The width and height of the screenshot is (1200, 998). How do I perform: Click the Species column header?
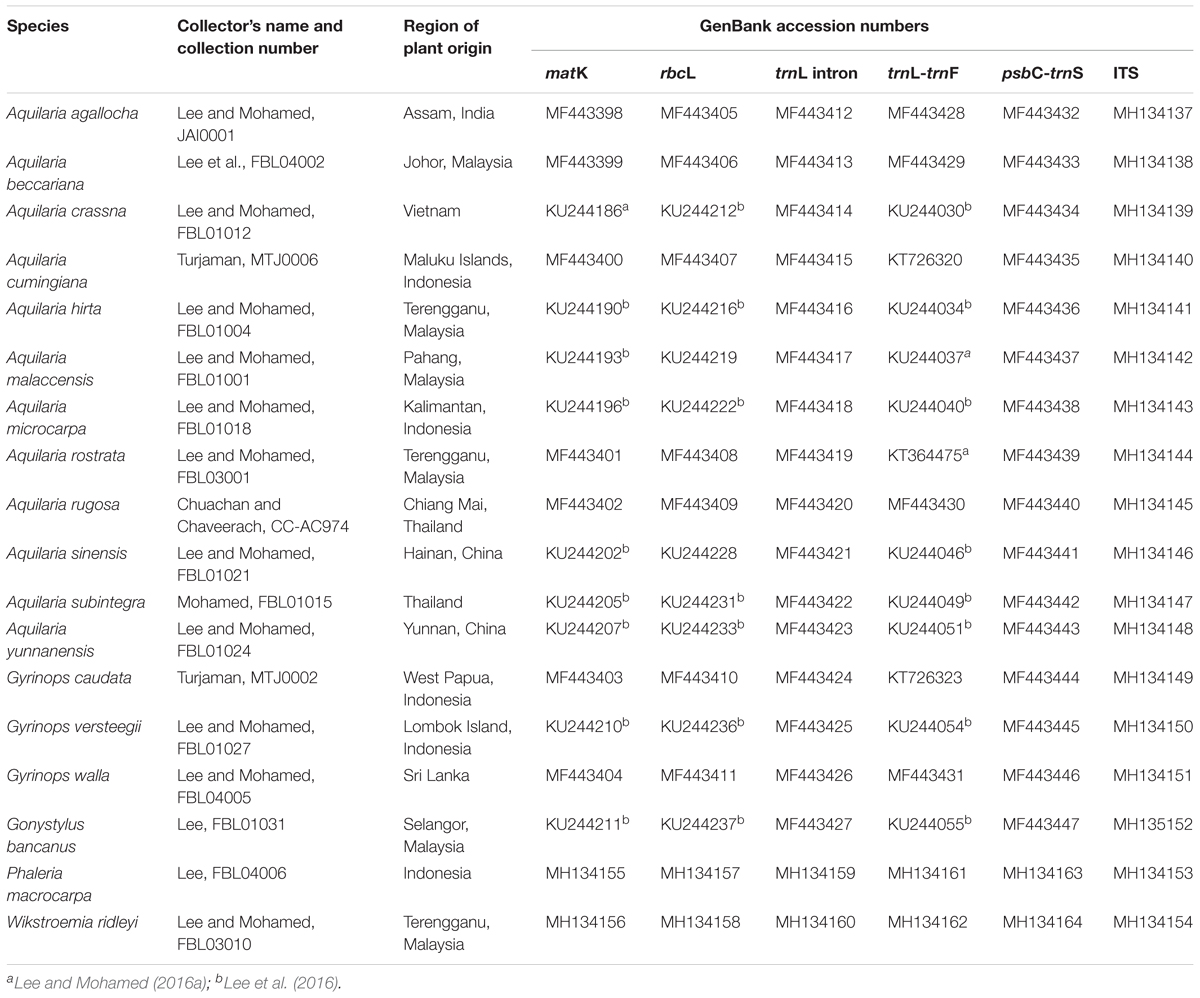pyautogui.click(x=36, y=26)
